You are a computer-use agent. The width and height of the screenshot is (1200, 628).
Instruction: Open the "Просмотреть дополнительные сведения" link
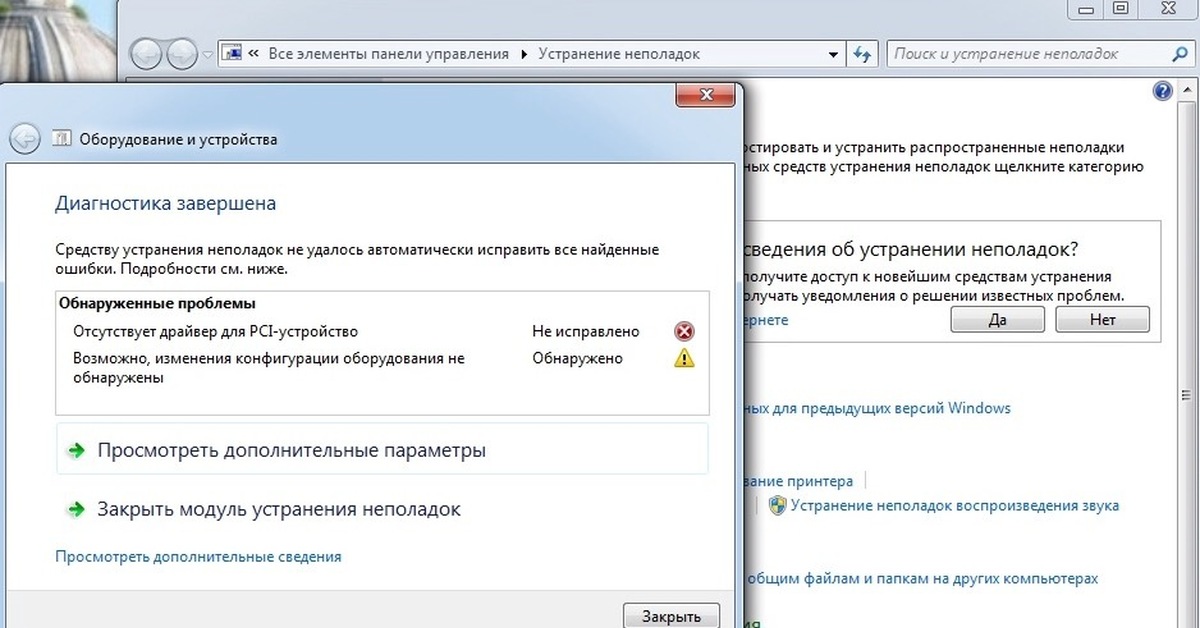pyautogui.click(x=198, y=556)
